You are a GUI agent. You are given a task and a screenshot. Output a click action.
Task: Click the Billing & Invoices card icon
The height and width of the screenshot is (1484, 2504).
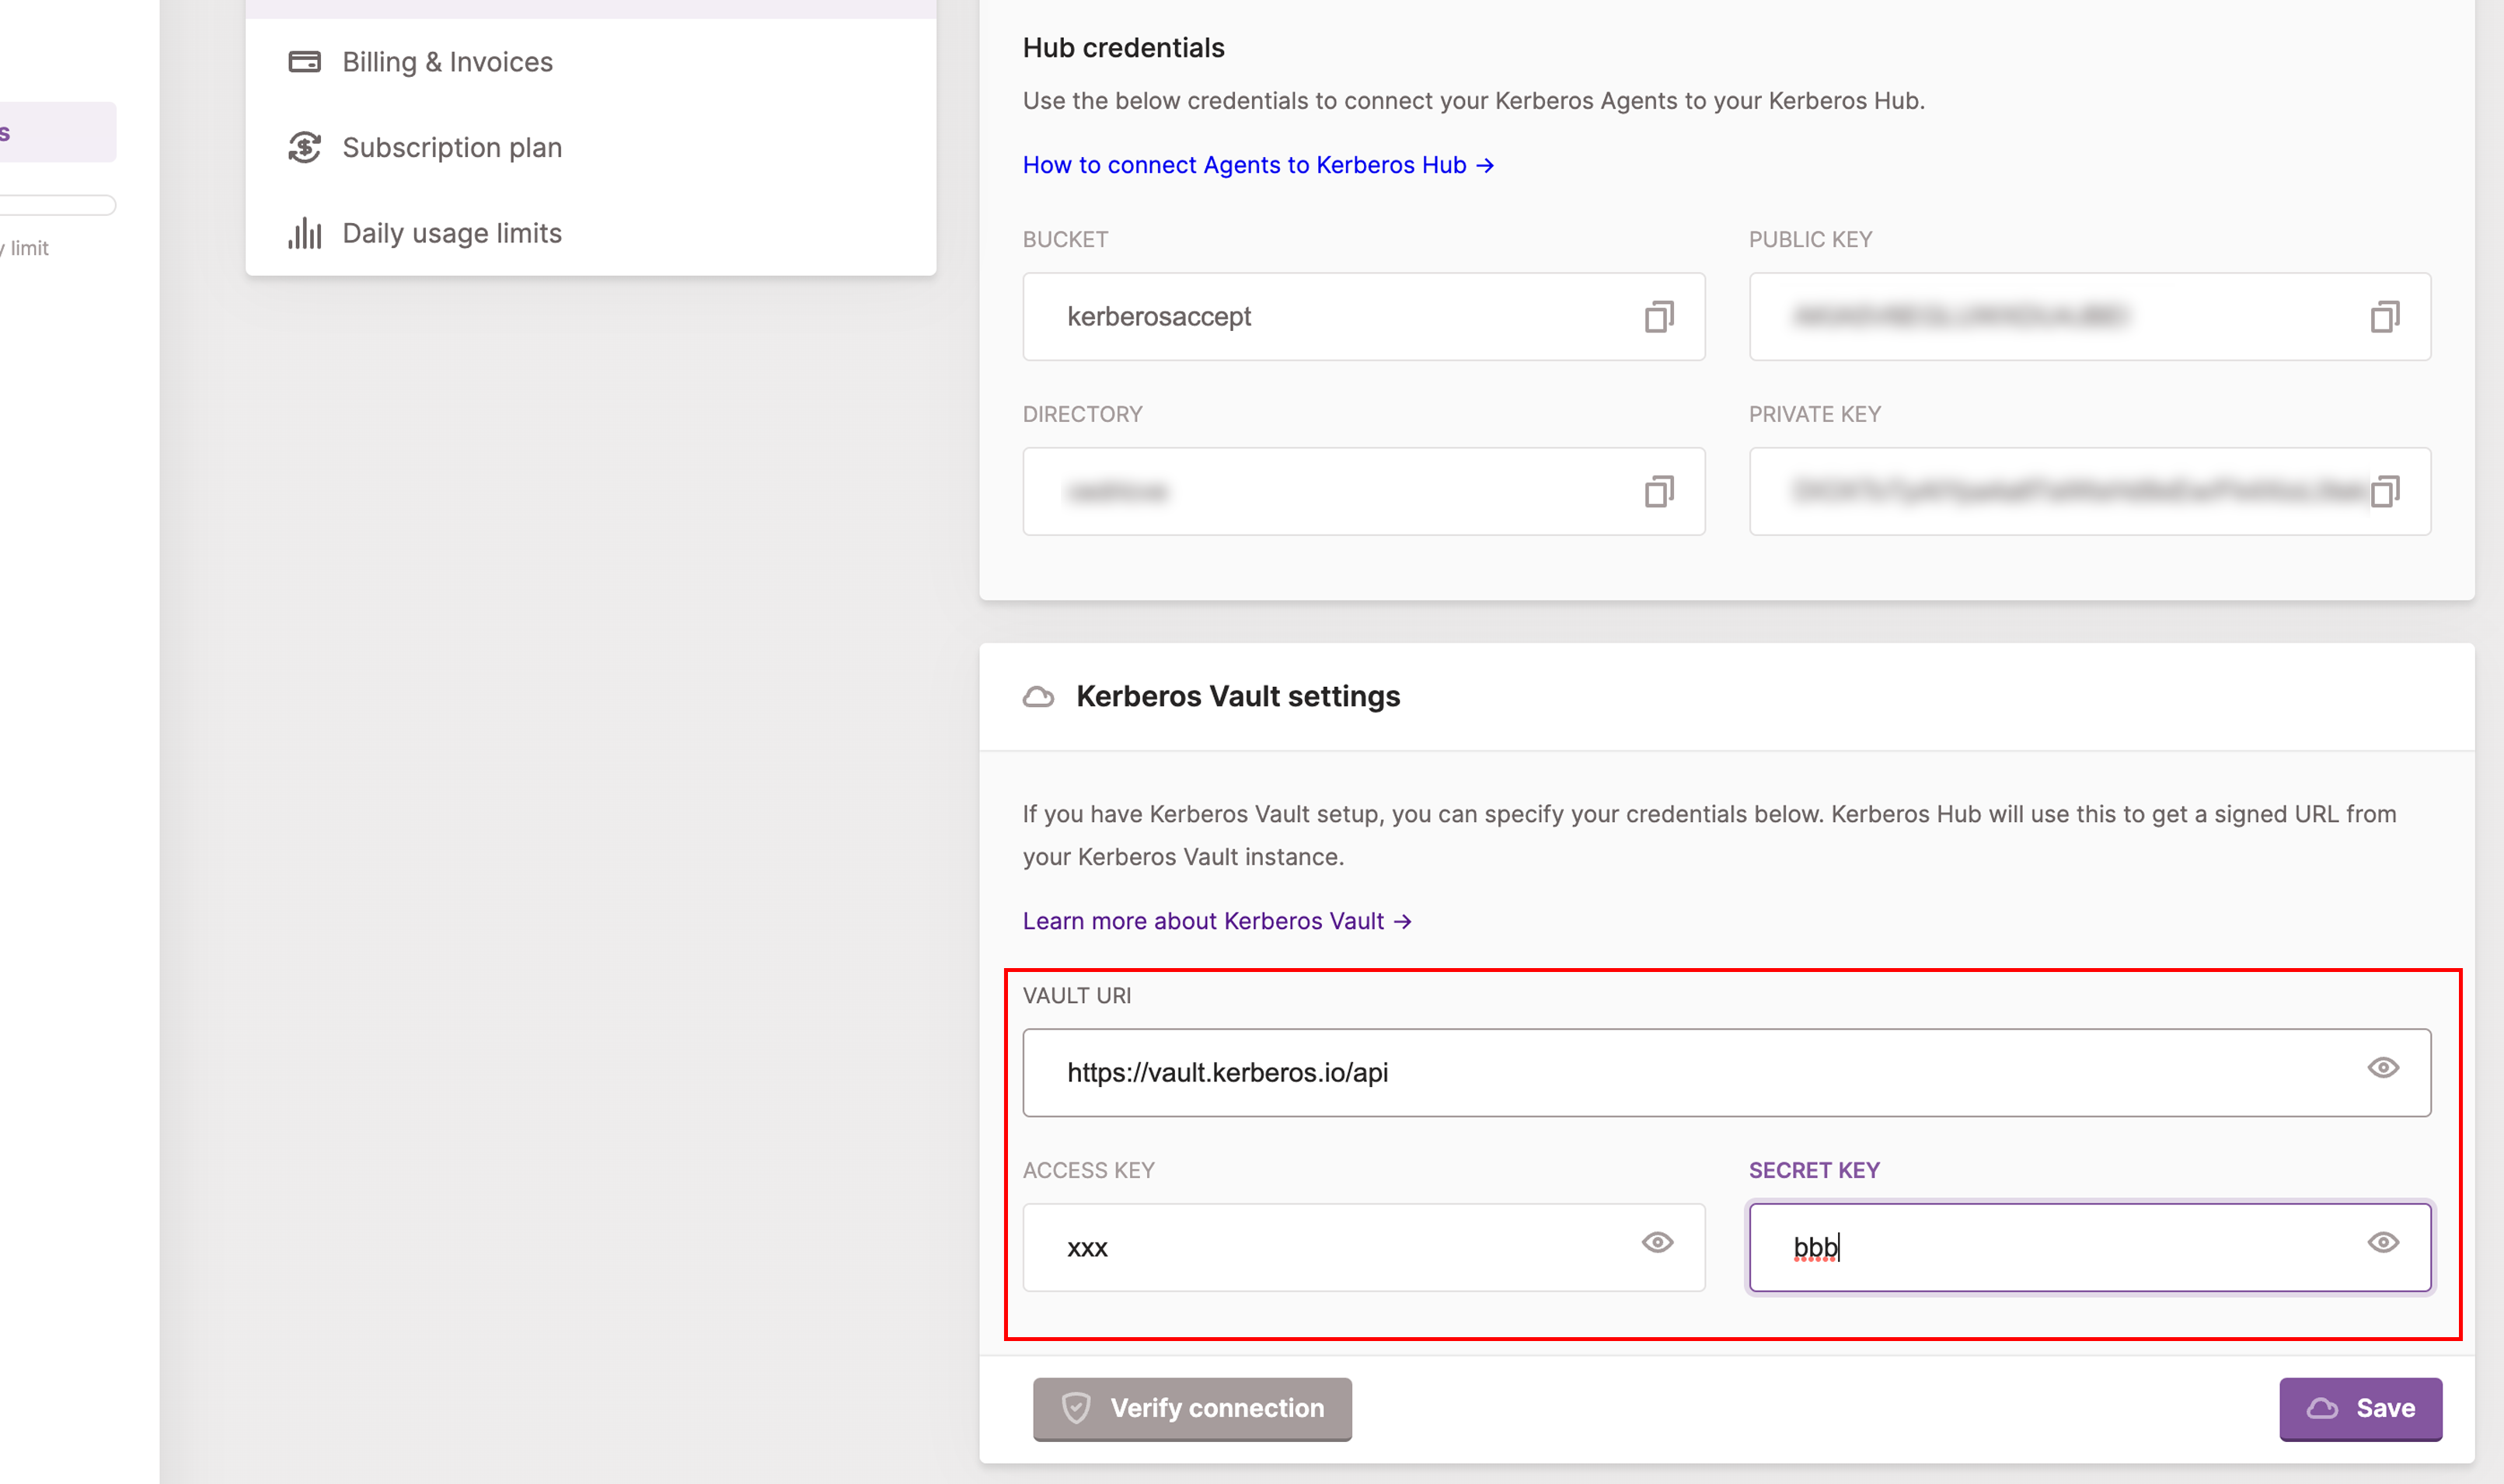pyautogui.click(x=304, y=61)
